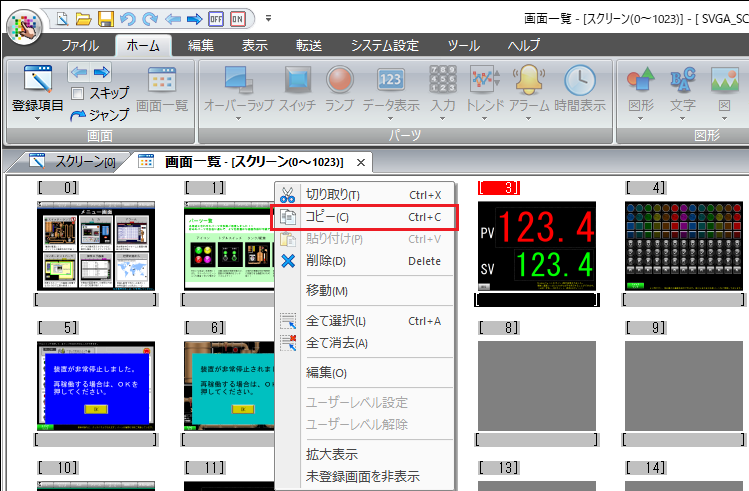Switch to the 編集 ribbon tab

click(200, 45)
